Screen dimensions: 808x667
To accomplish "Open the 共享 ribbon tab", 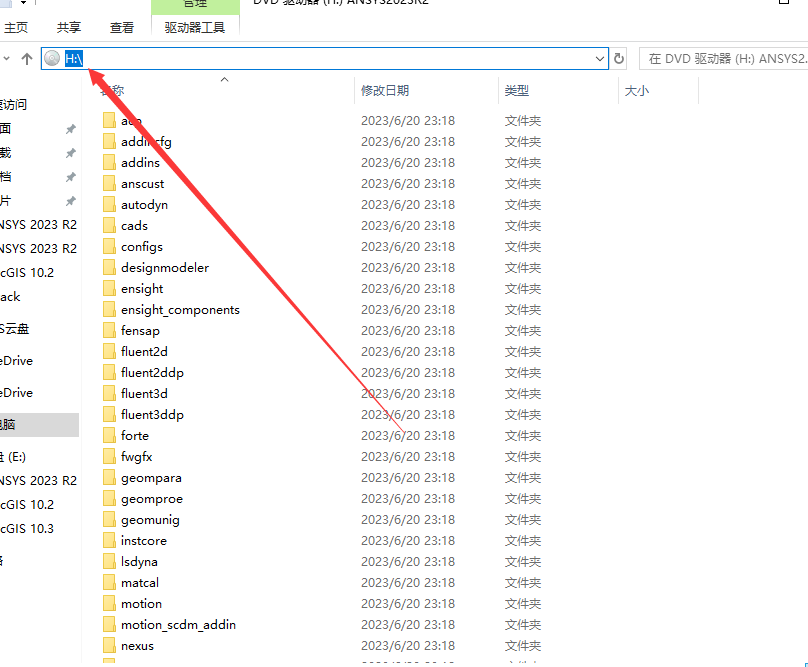I will point(69,28).
